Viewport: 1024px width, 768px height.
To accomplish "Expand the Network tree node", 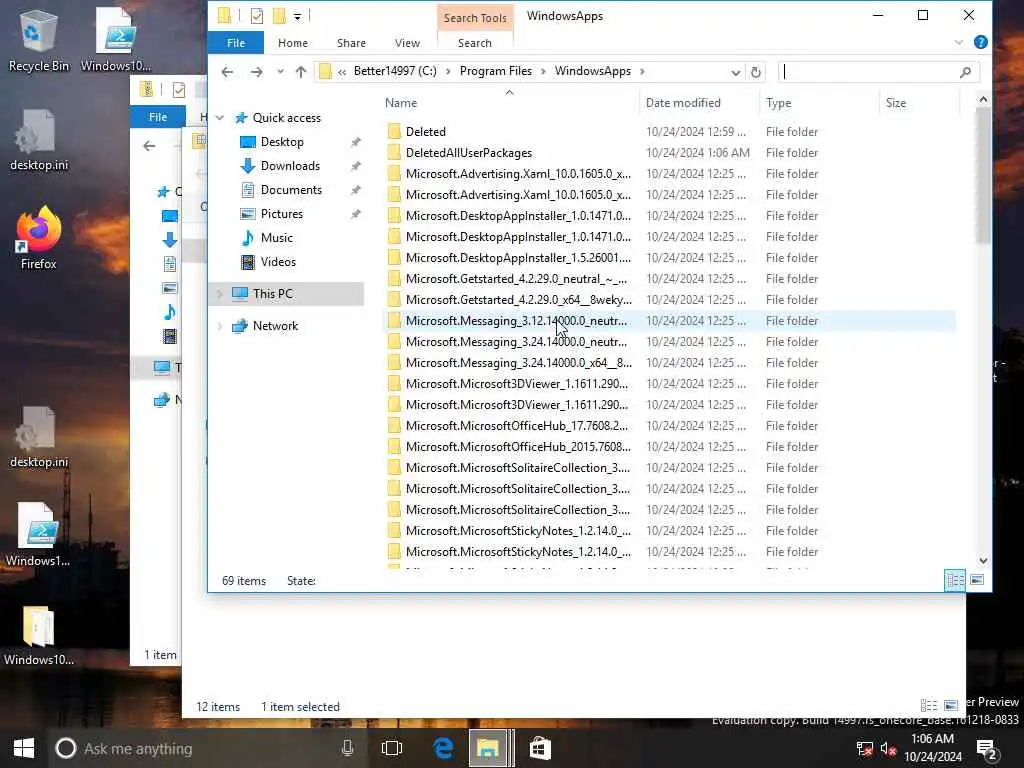I will [x=220, y=326].
